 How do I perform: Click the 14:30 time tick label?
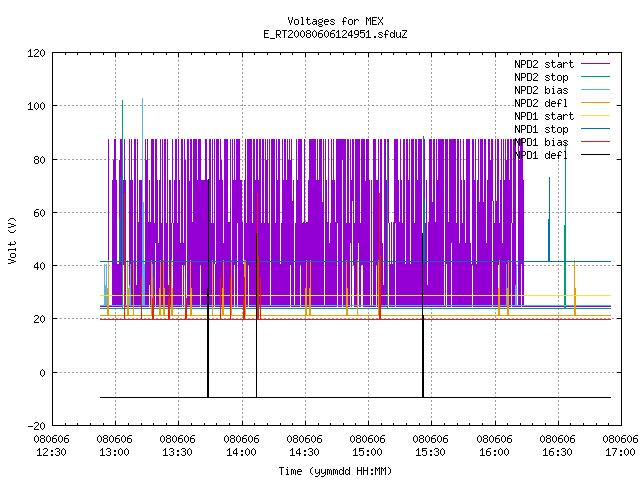(304, 453)
